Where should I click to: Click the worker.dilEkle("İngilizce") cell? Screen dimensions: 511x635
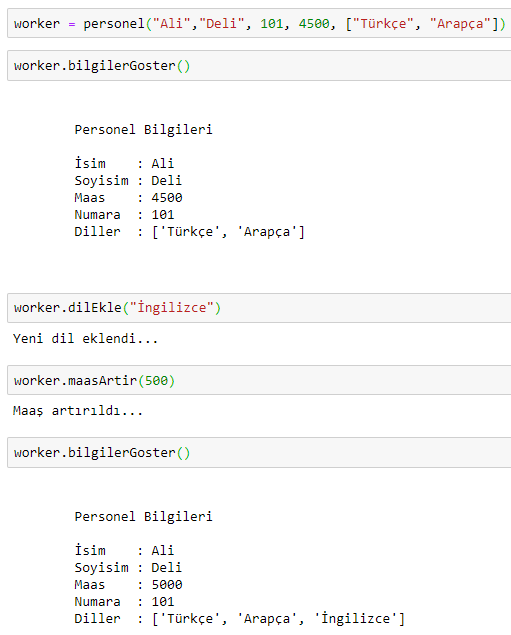point(259,308)
